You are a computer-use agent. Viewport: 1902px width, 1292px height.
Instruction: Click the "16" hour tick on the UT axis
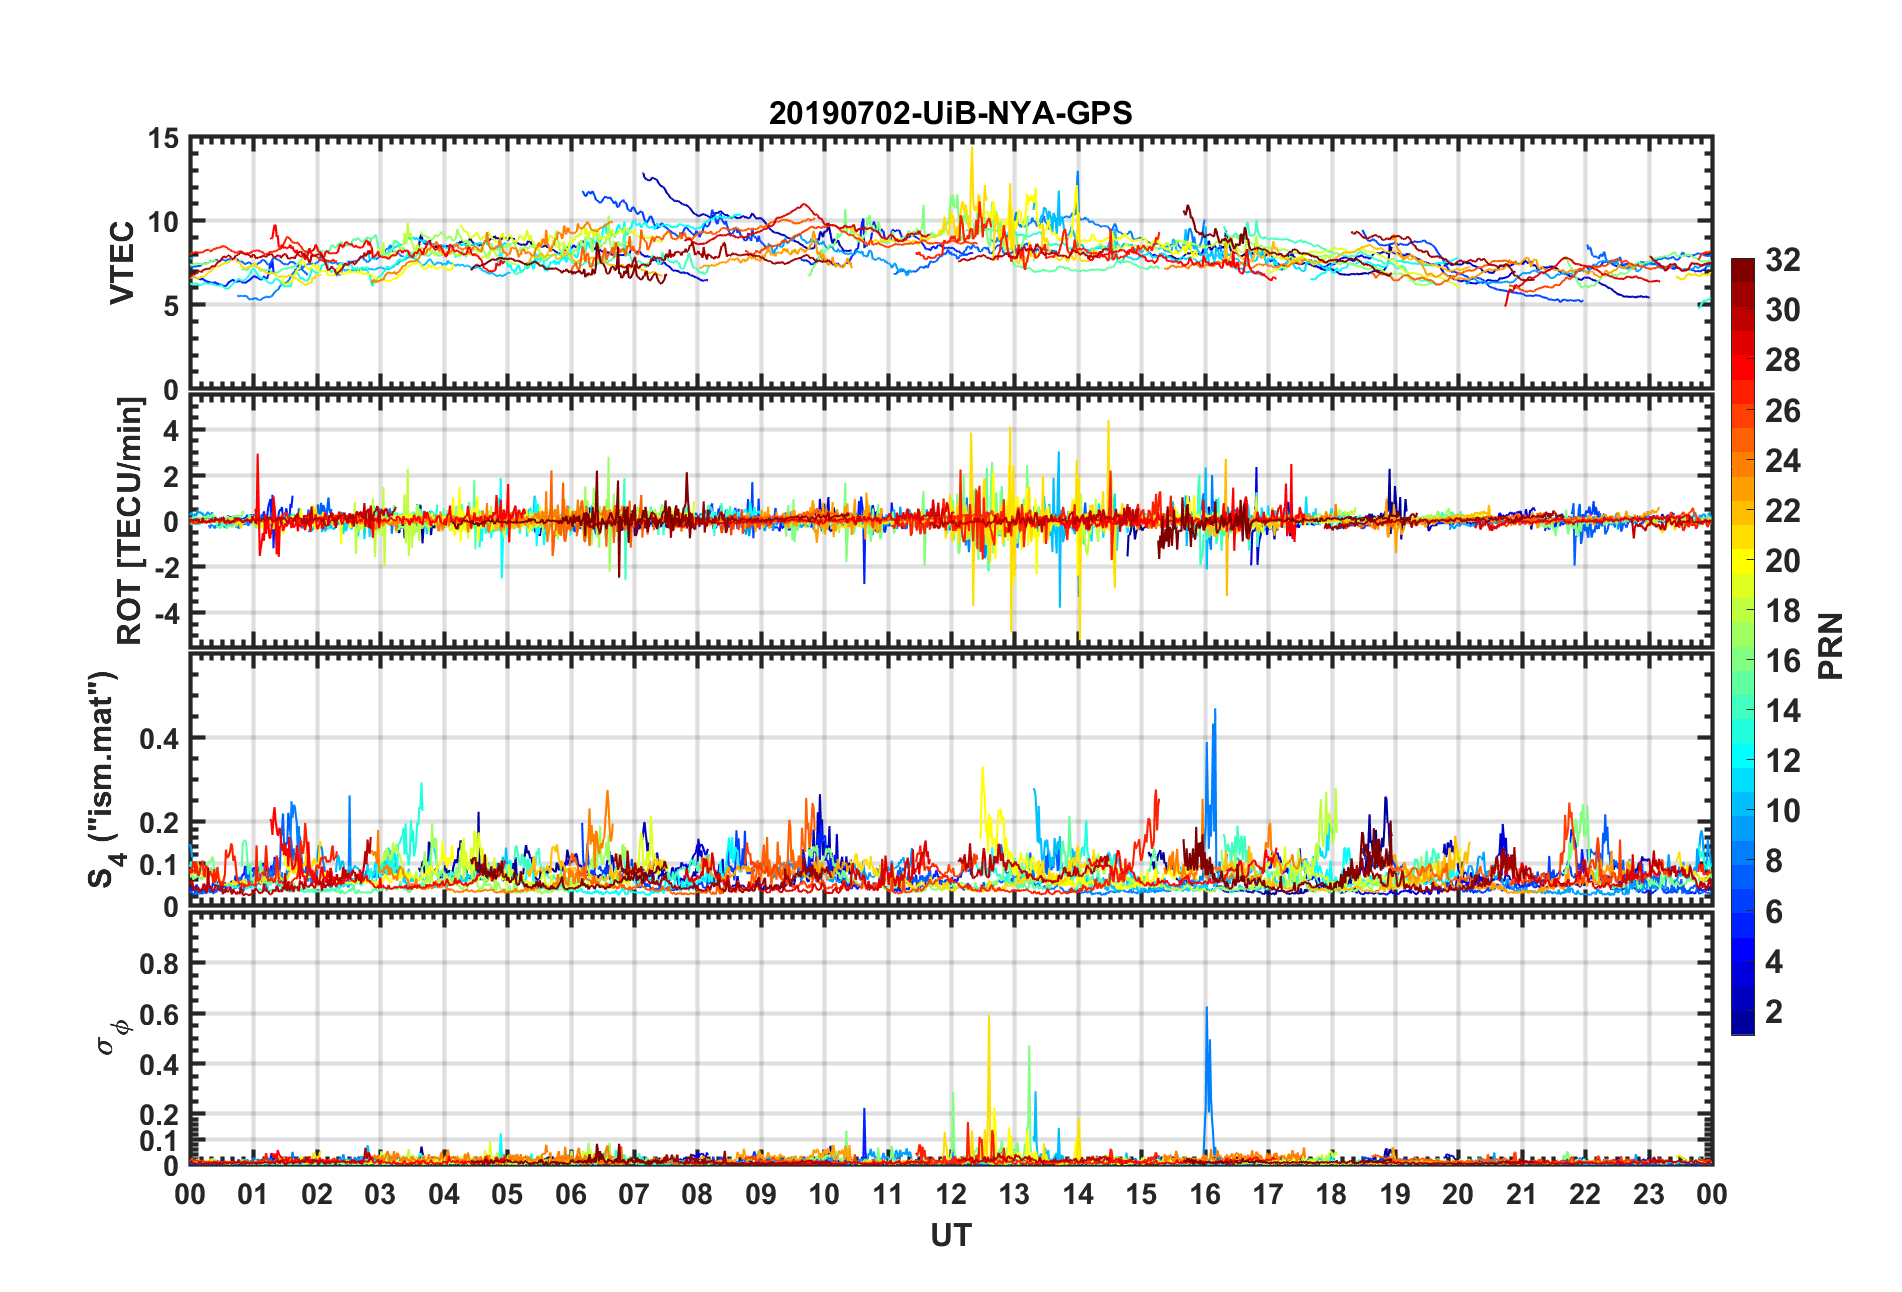click(x=1205, y=1195)
